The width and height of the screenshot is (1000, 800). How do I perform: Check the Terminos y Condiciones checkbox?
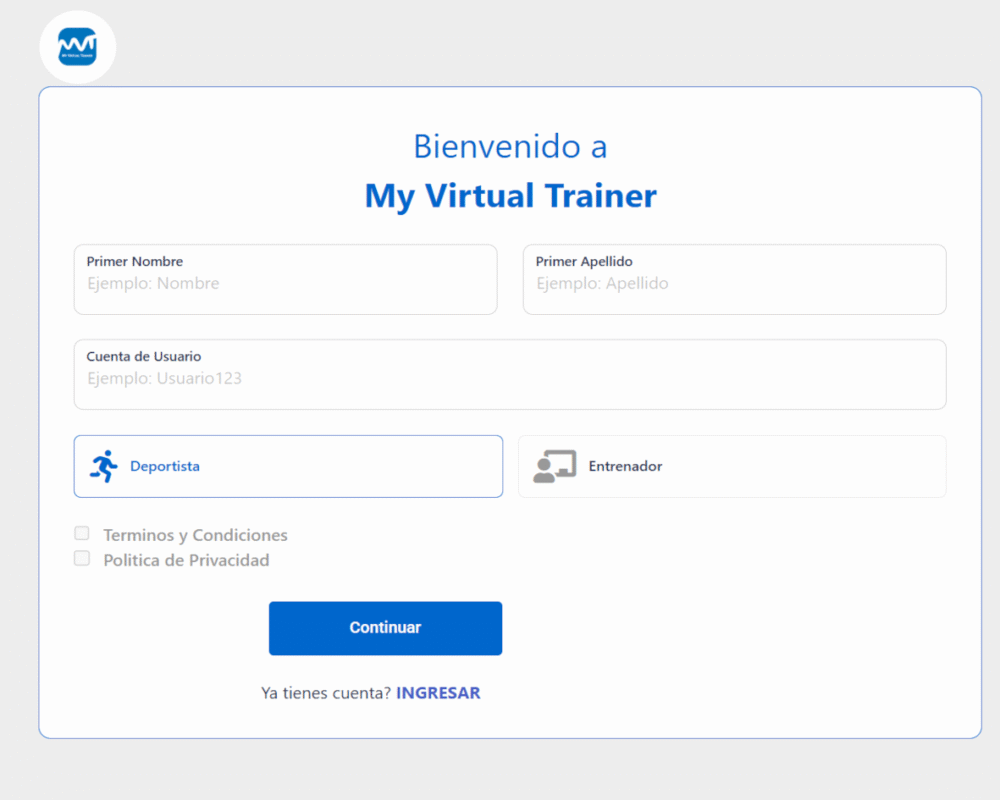coord(82,534)
